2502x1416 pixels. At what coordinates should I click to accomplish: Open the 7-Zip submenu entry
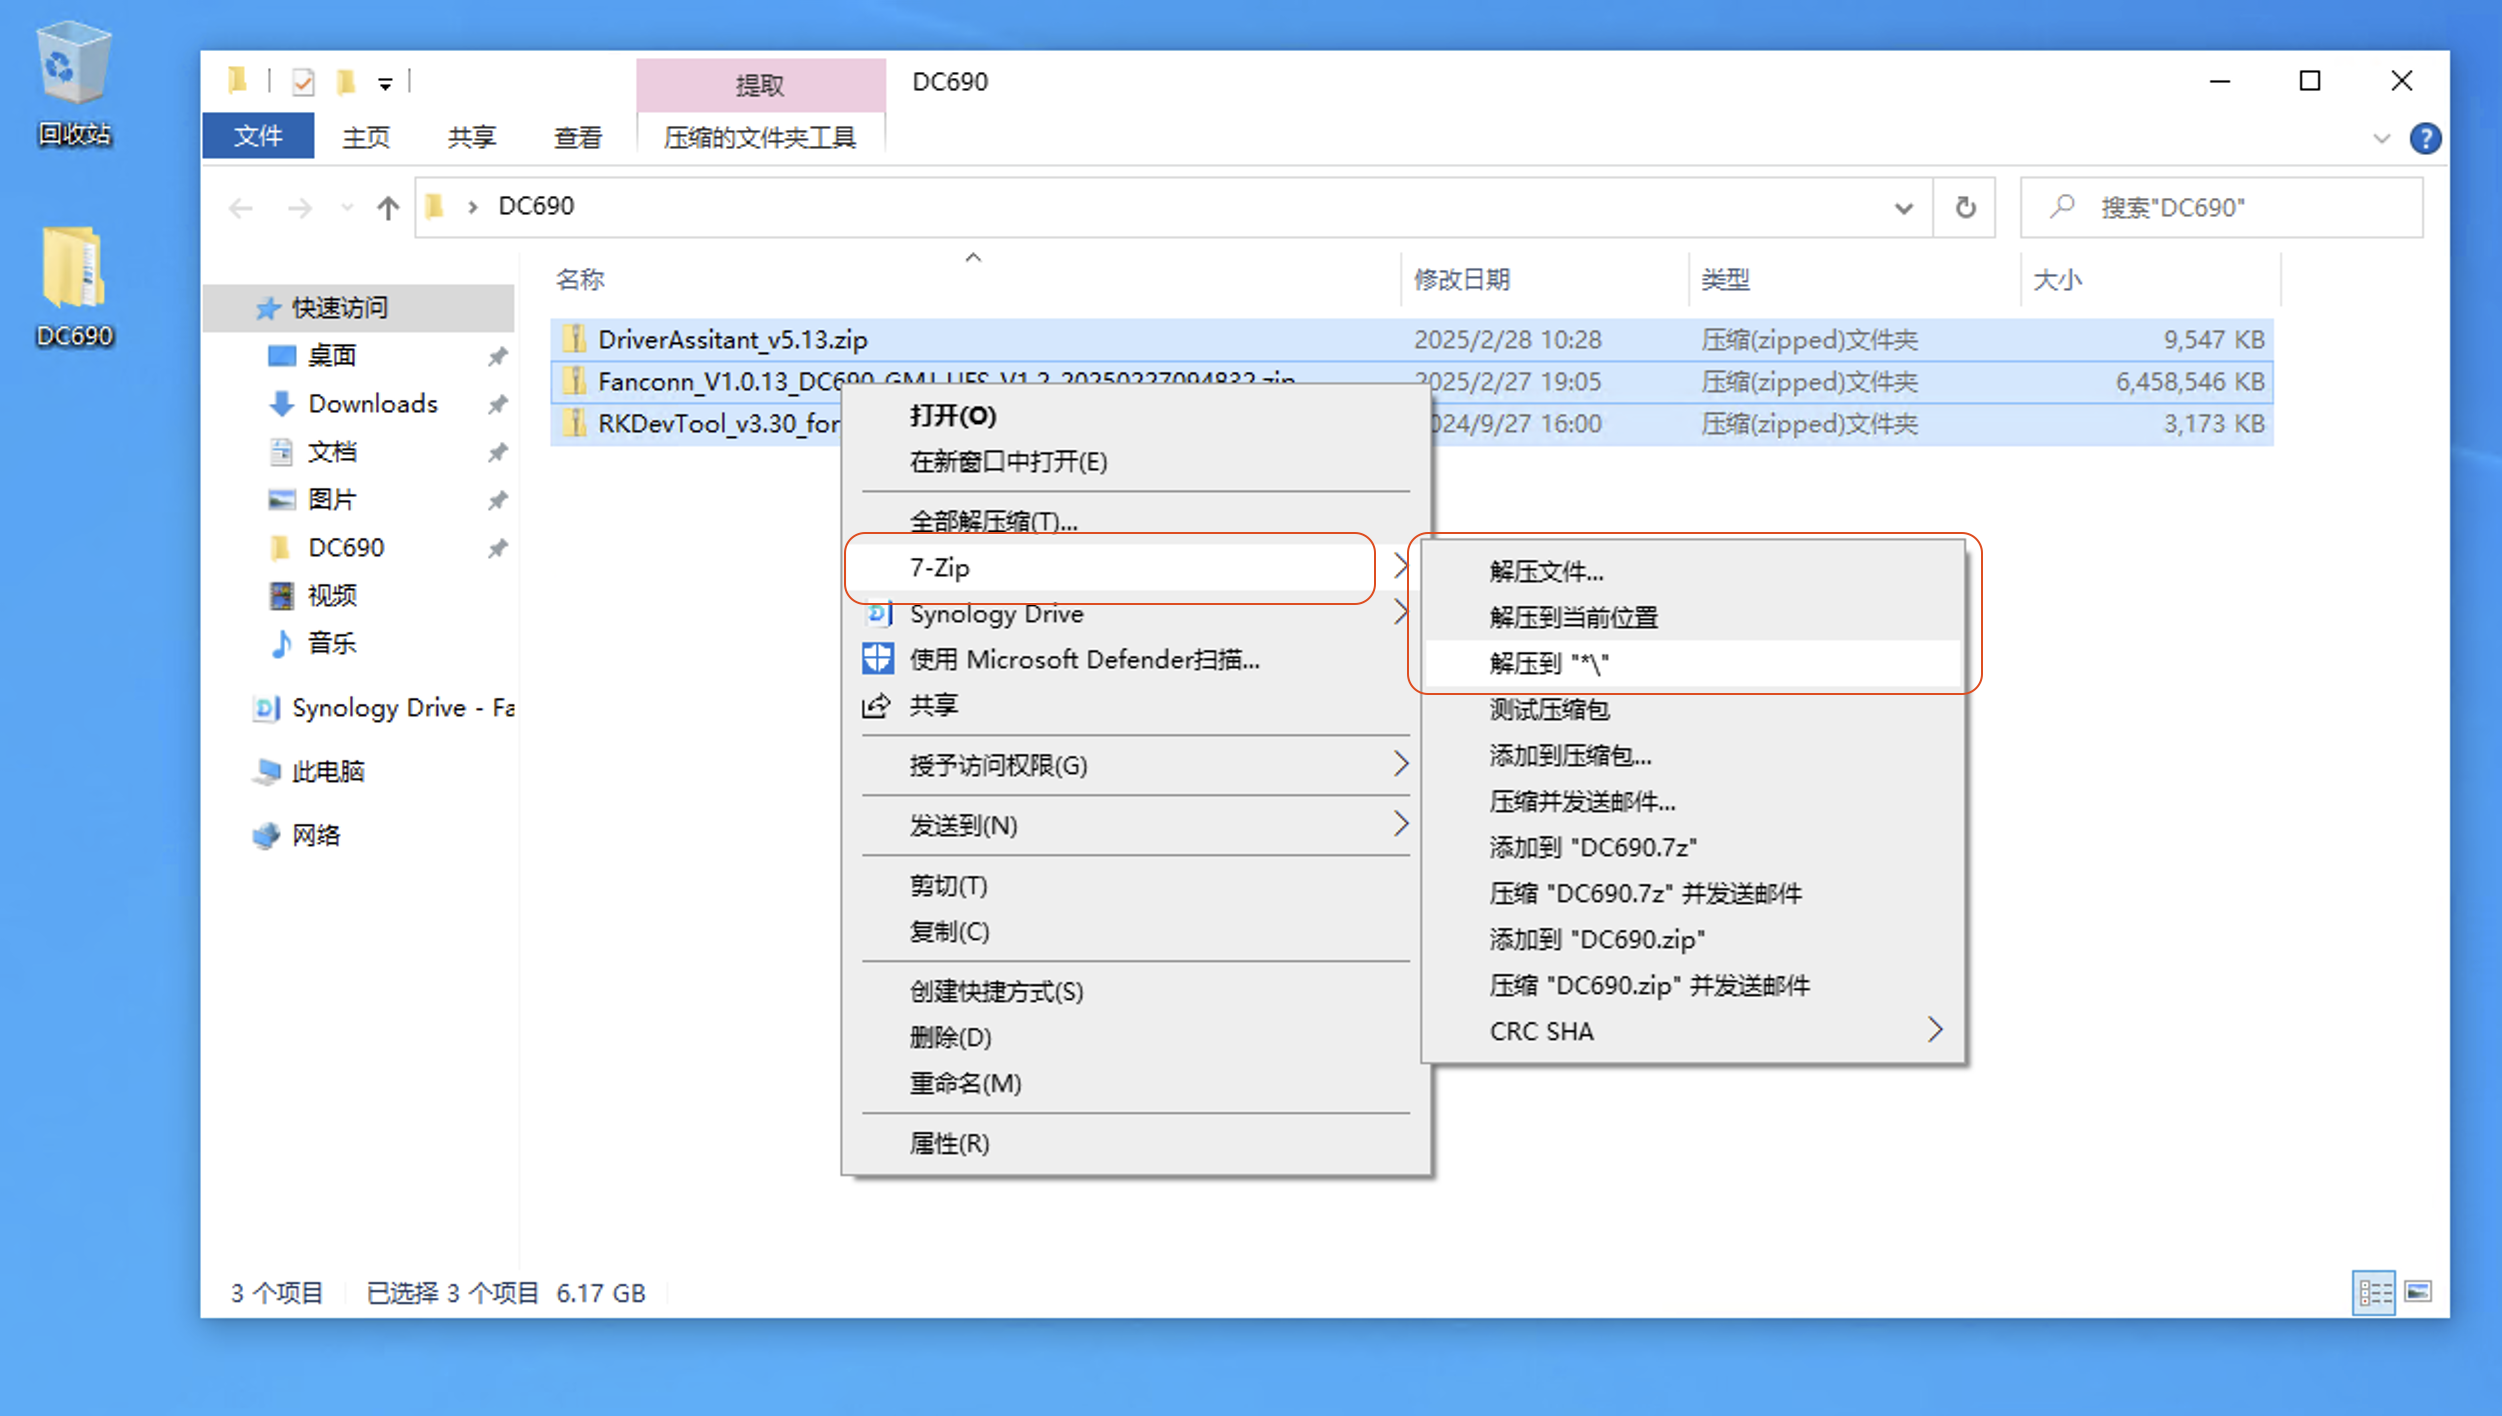click(1128, 568)
